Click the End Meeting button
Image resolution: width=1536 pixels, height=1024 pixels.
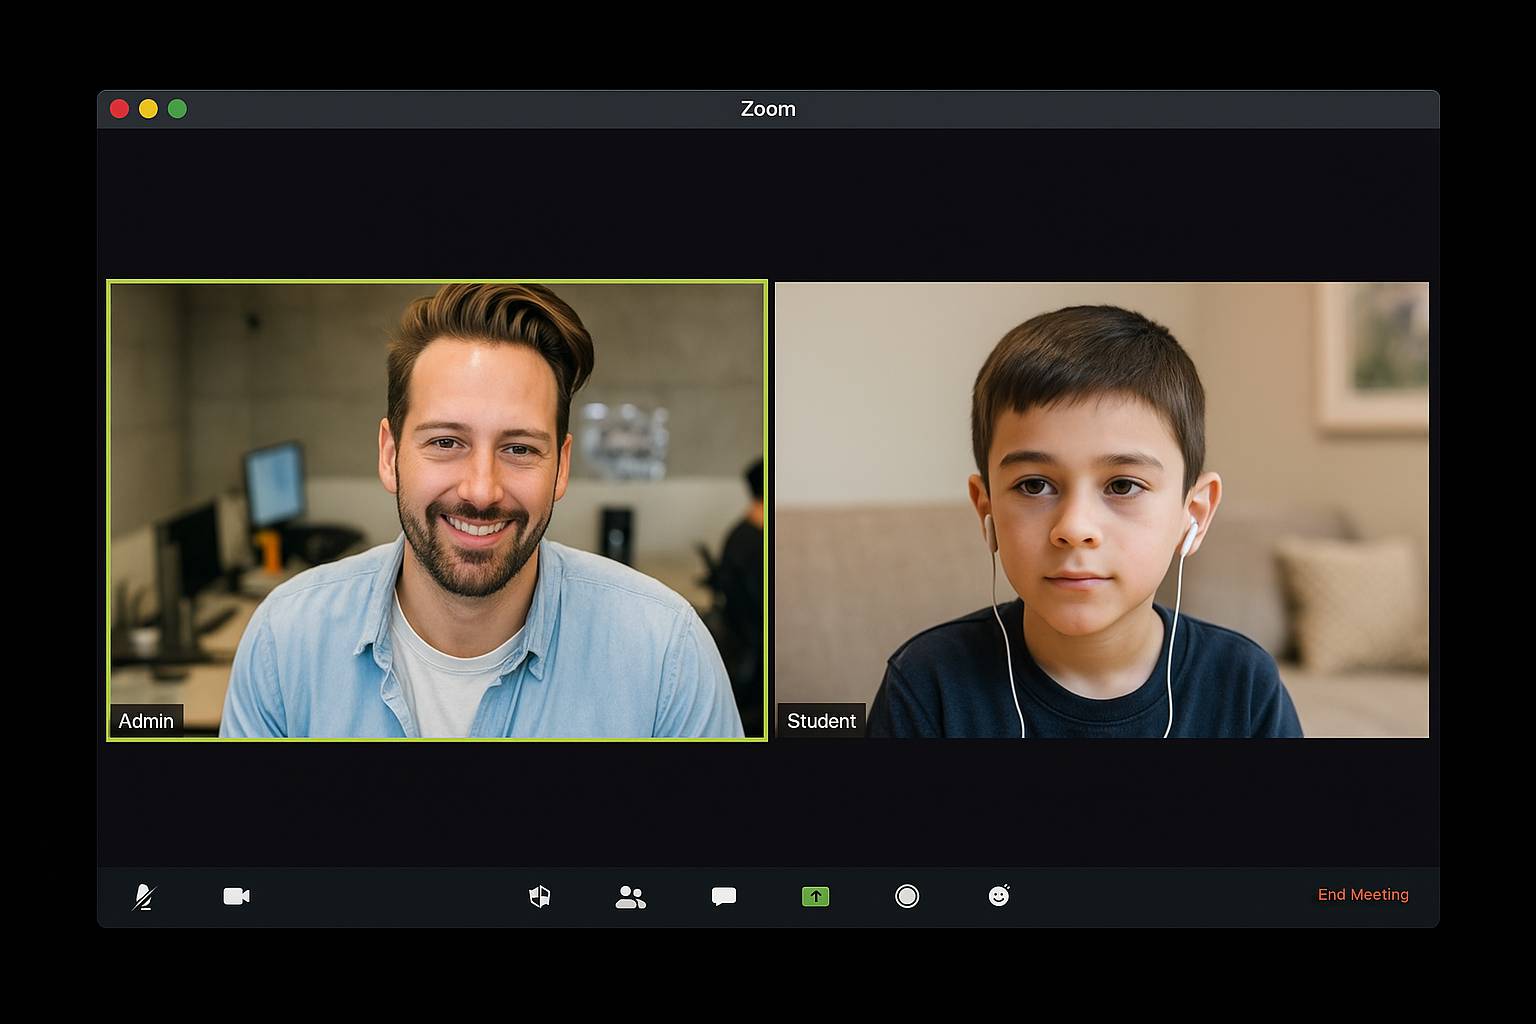coord(1363,895)
